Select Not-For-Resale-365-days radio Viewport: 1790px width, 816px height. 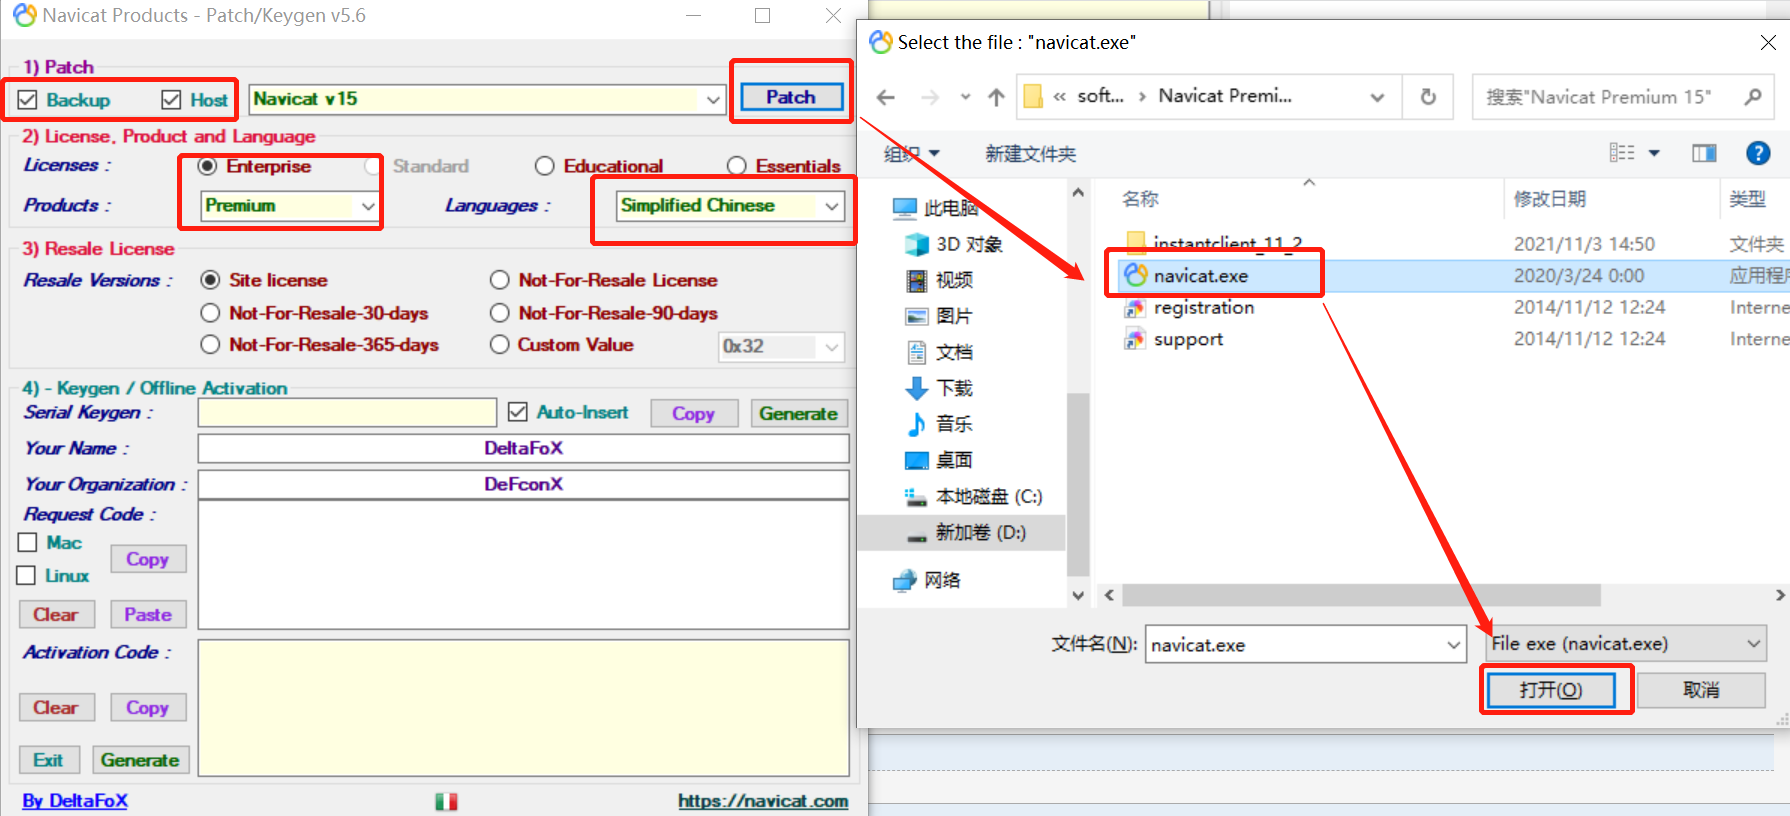[210, 345]
